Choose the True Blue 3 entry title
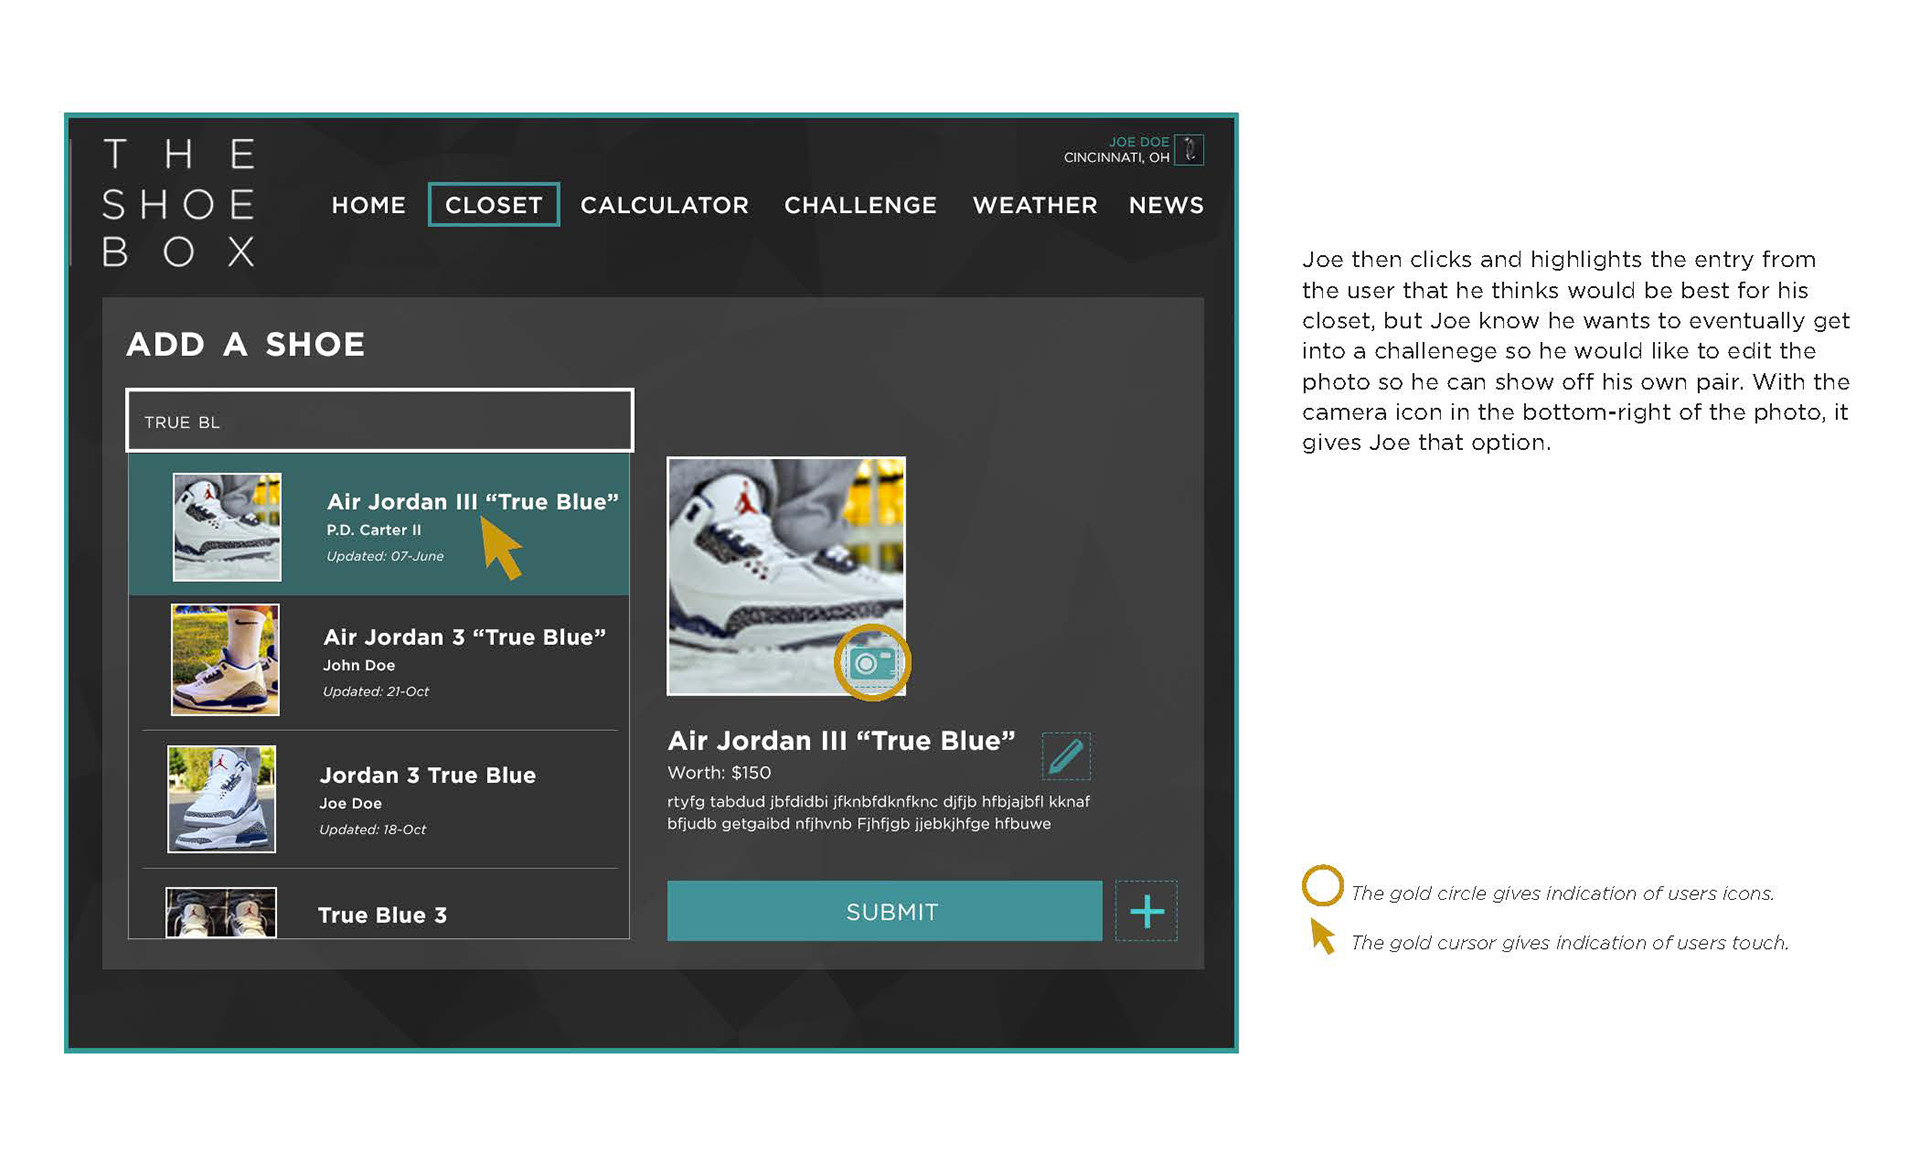The width and height of the screenshot is (1920, 1166). pyautogui.click(x=382, y=915)
